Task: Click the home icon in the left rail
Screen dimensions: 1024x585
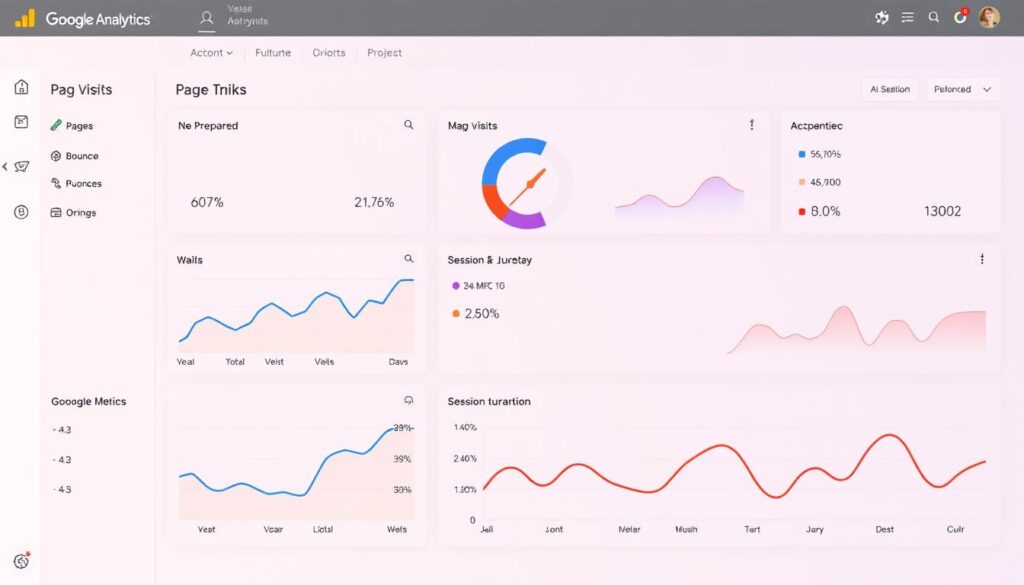Action: 20,87
